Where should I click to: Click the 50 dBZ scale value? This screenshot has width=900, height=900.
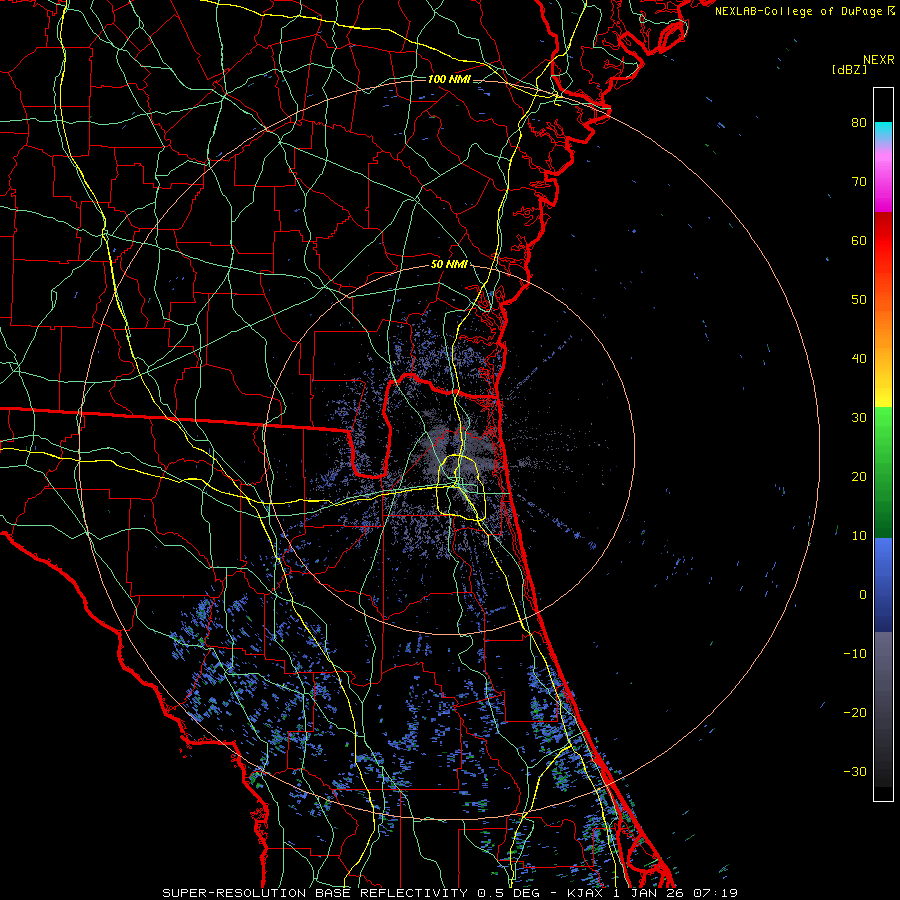point(859,300)
